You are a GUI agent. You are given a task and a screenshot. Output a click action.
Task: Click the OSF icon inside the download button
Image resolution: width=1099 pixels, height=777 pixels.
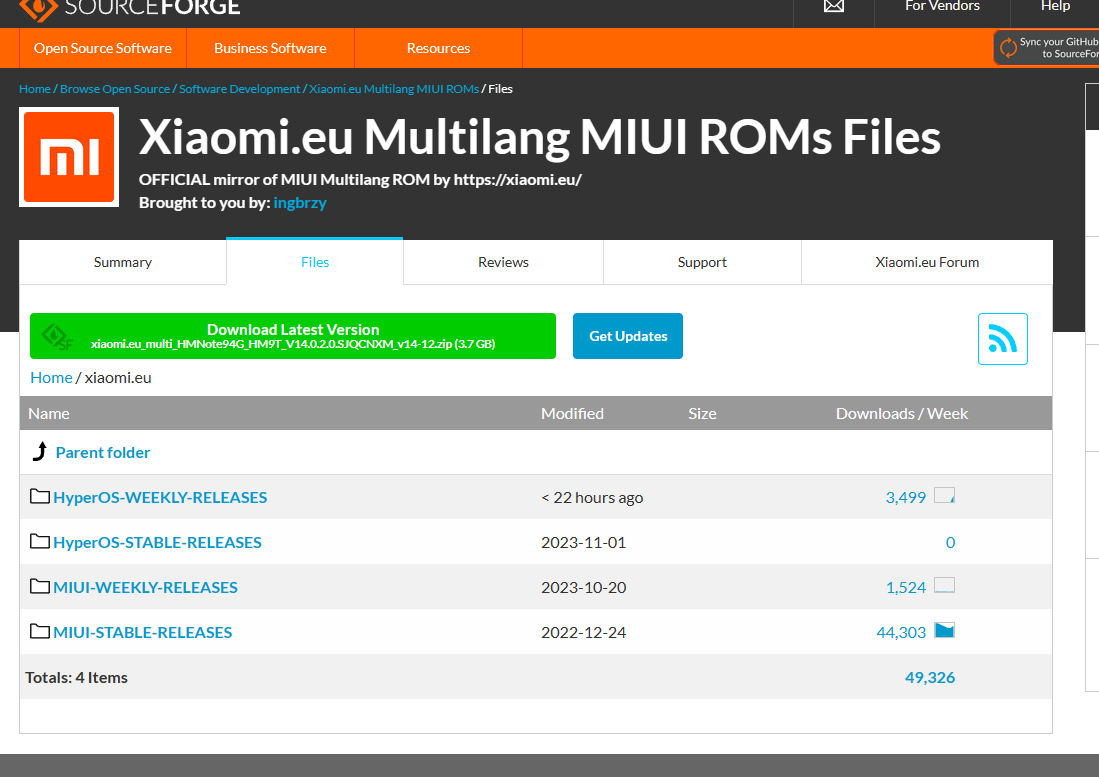[x=58, y=336]
